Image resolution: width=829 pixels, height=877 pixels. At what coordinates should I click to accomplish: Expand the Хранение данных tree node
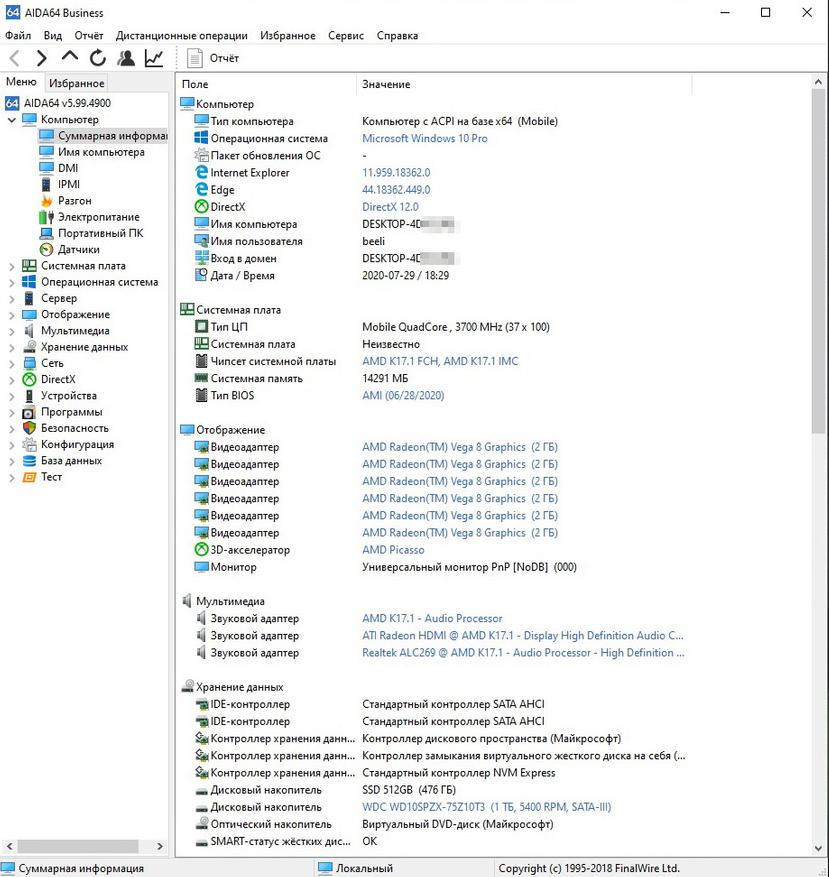tap(12, 347)
